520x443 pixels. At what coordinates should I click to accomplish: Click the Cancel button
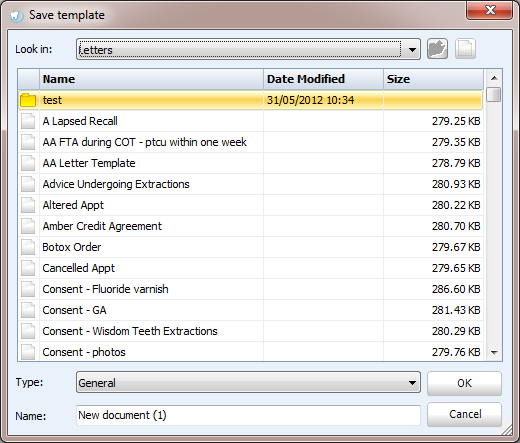464,414
